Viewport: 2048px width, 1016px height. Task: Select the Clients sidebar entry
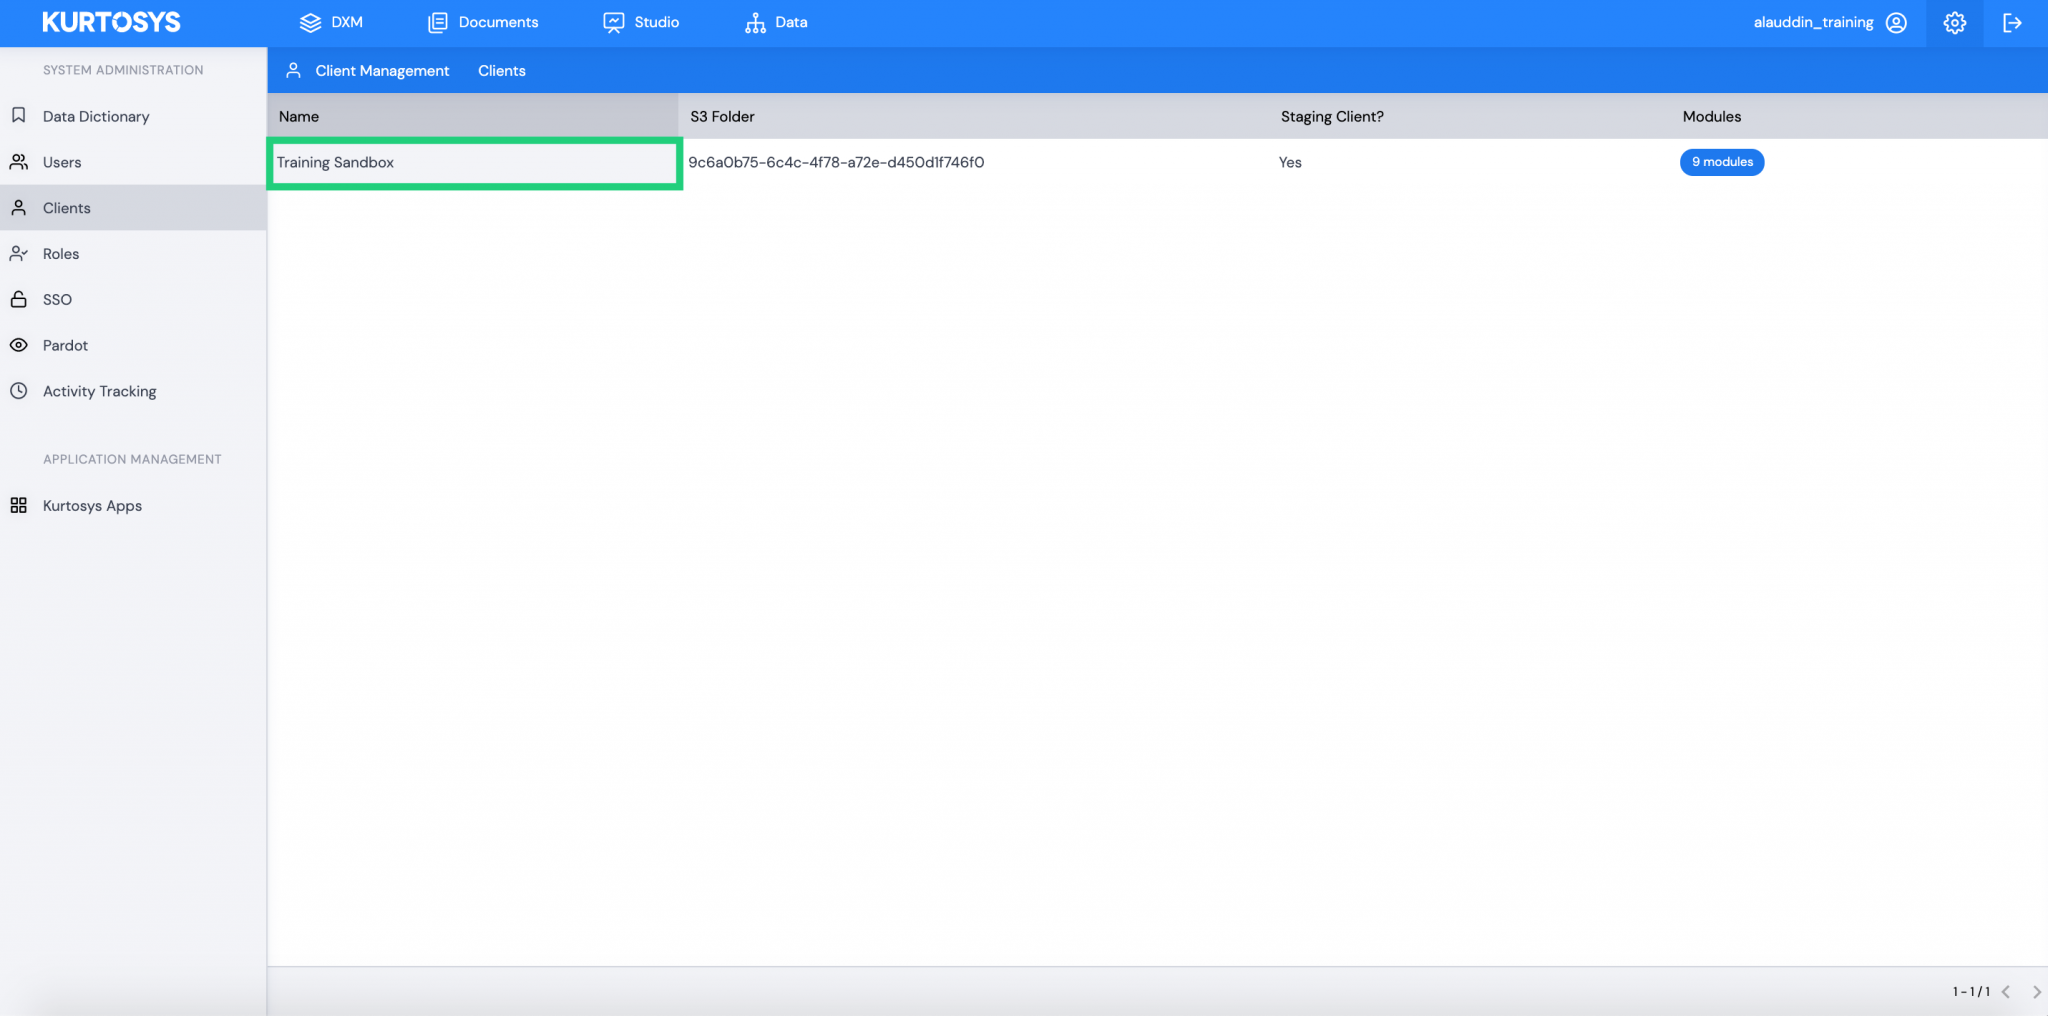click(x=66, y=207)
